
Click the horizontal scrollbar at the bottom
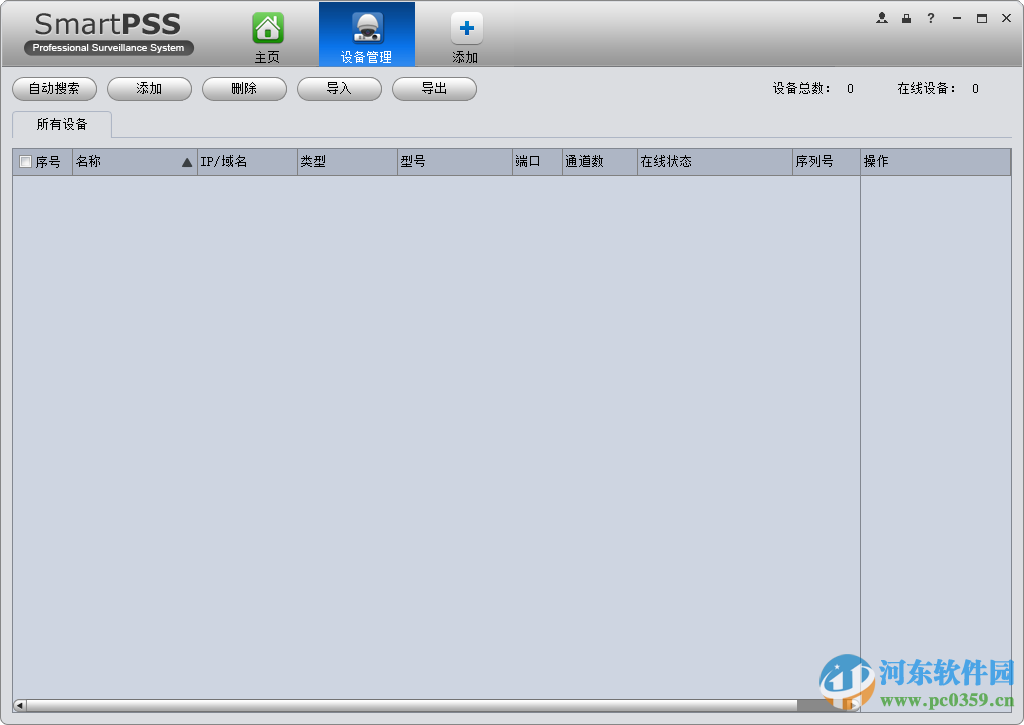(420, 704)
